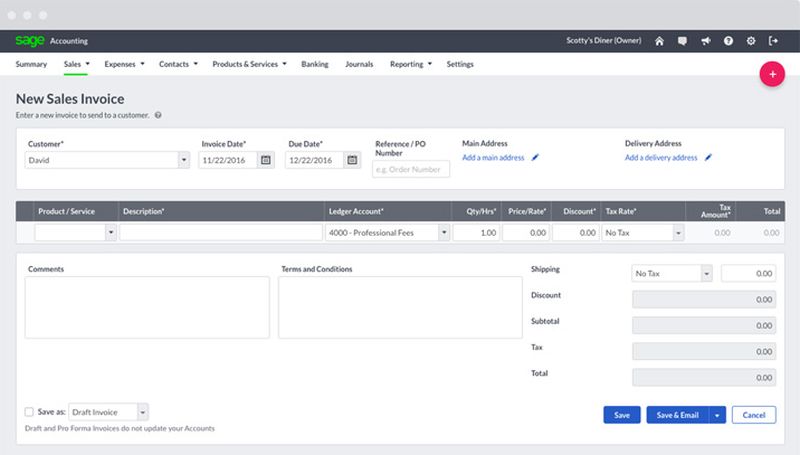The image size is (800, 455).
Task: Tick the Save as checkbox
Action: (x=29, y=412)
